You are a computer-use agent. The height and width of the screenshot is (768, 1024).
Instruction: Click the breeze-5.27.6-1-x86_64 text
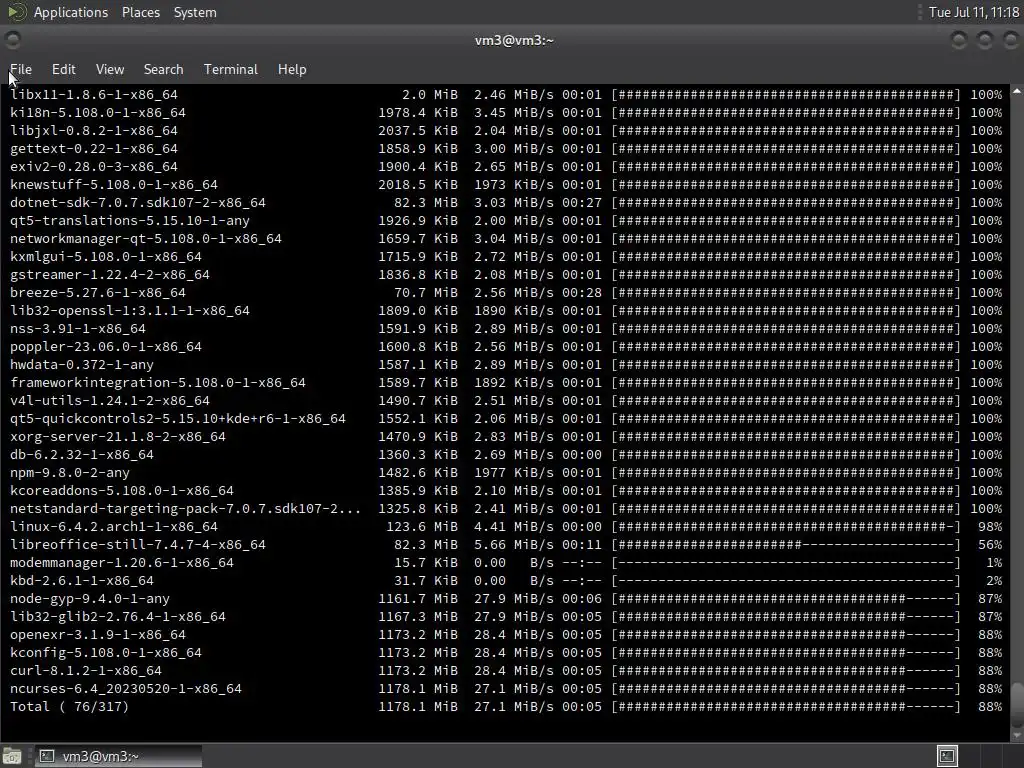[97, 293]
